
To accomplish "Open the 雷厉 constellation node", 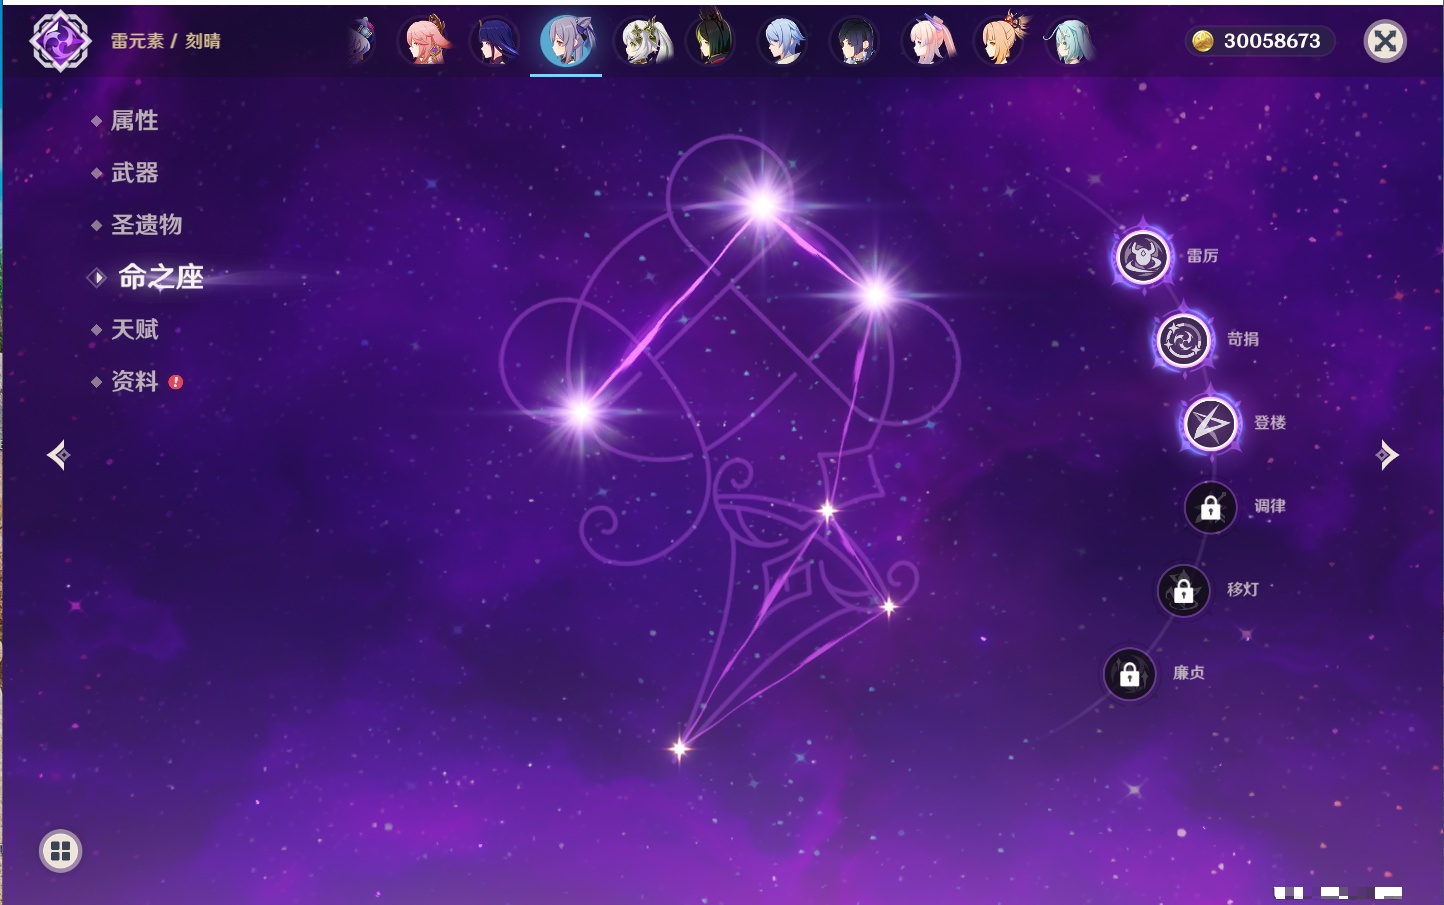I will pyautogui.click(x=1143, y=257).
